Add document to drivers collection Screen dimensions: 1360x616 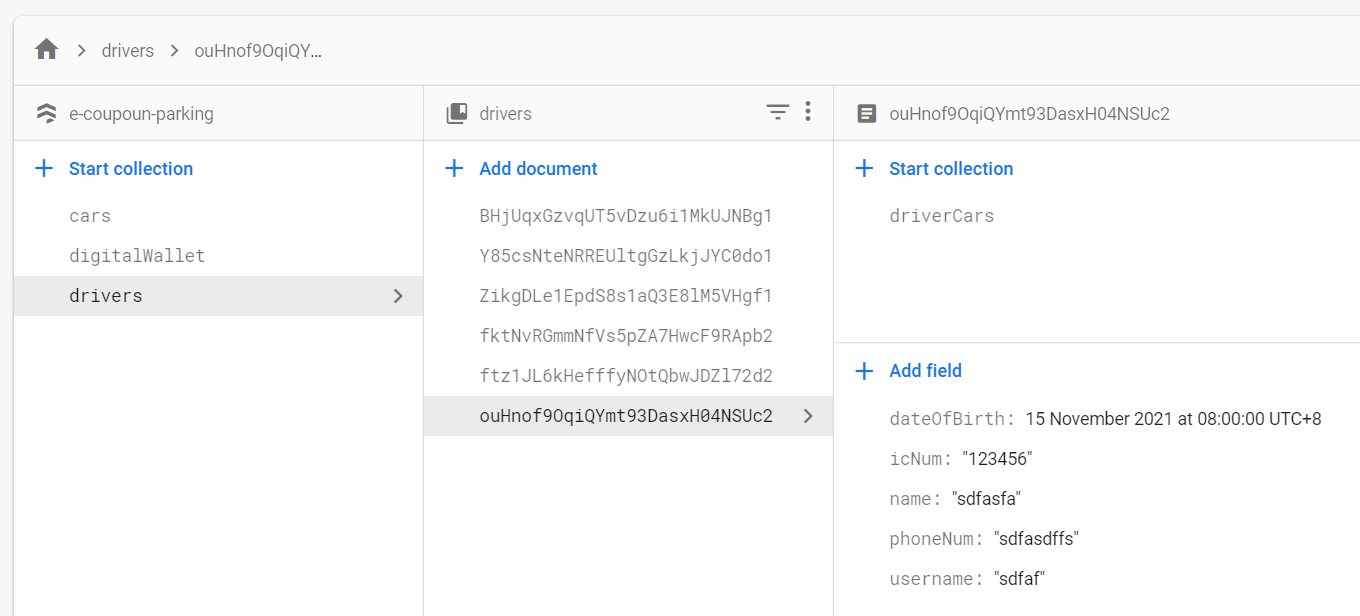tap(538, 169)
